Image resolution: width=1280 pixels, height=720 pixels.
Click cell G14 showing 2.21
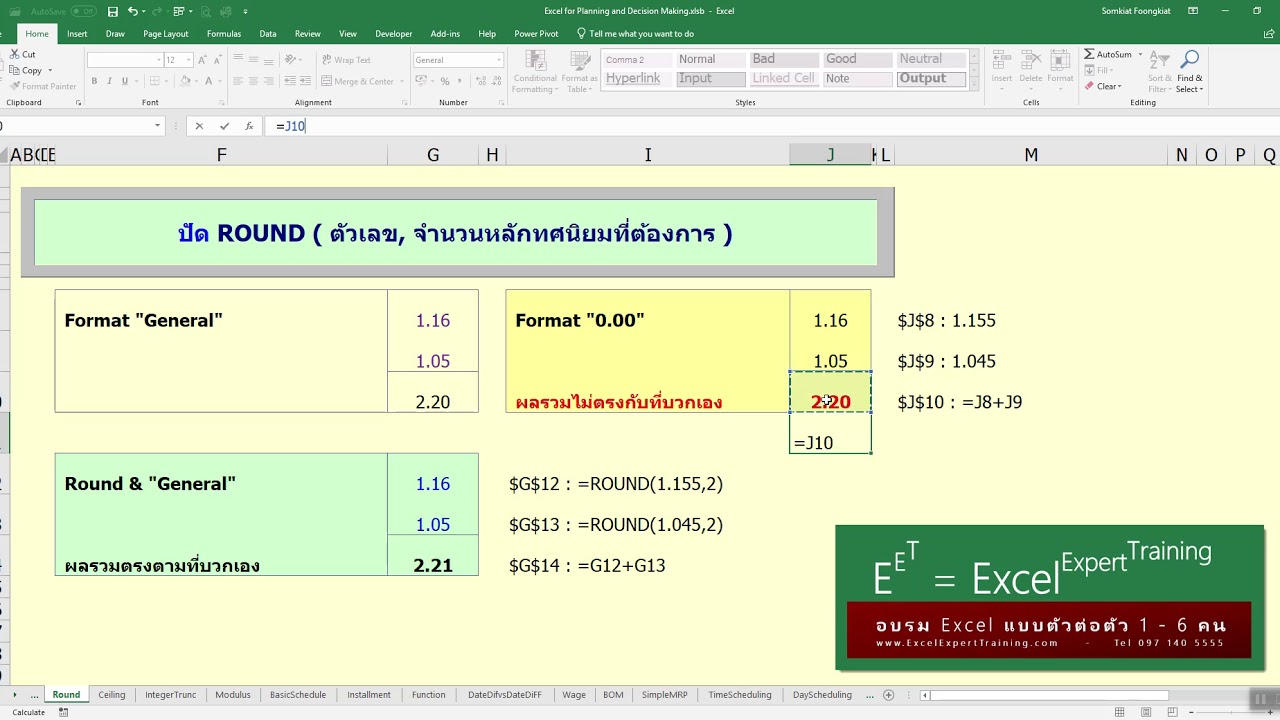(433, 565)
